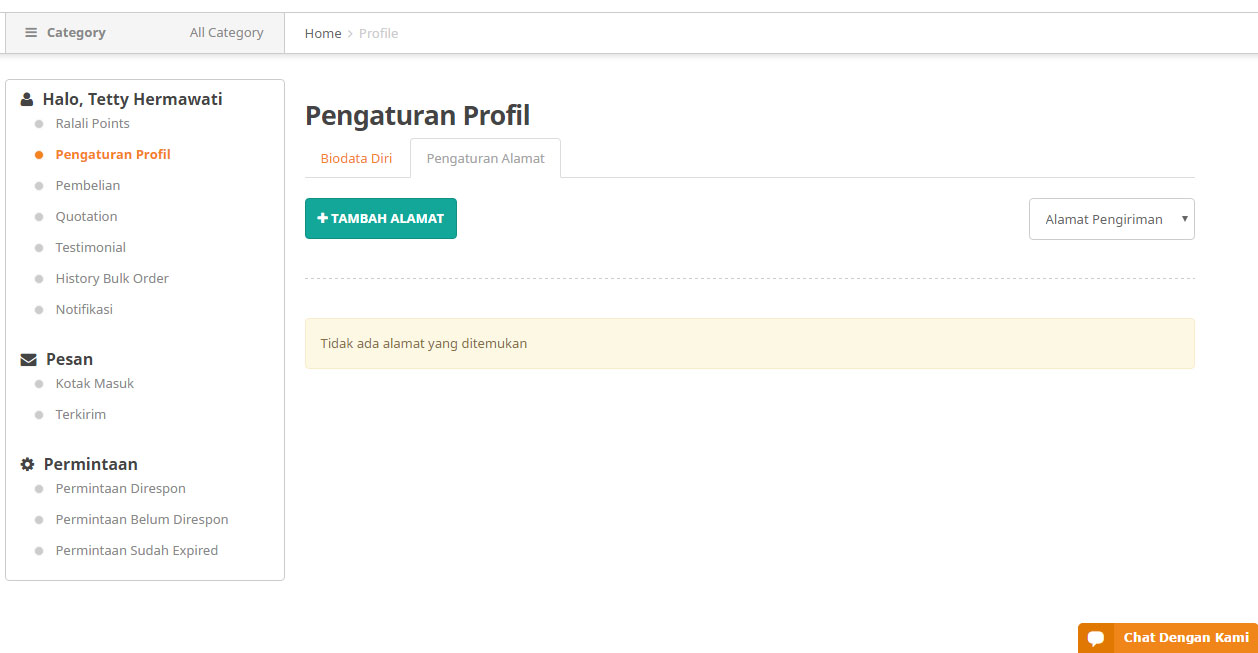The height and width of the screenshot is (653, 1258).
Task: Click the gear icon beside Permintaan
Action: click(28, 465)
